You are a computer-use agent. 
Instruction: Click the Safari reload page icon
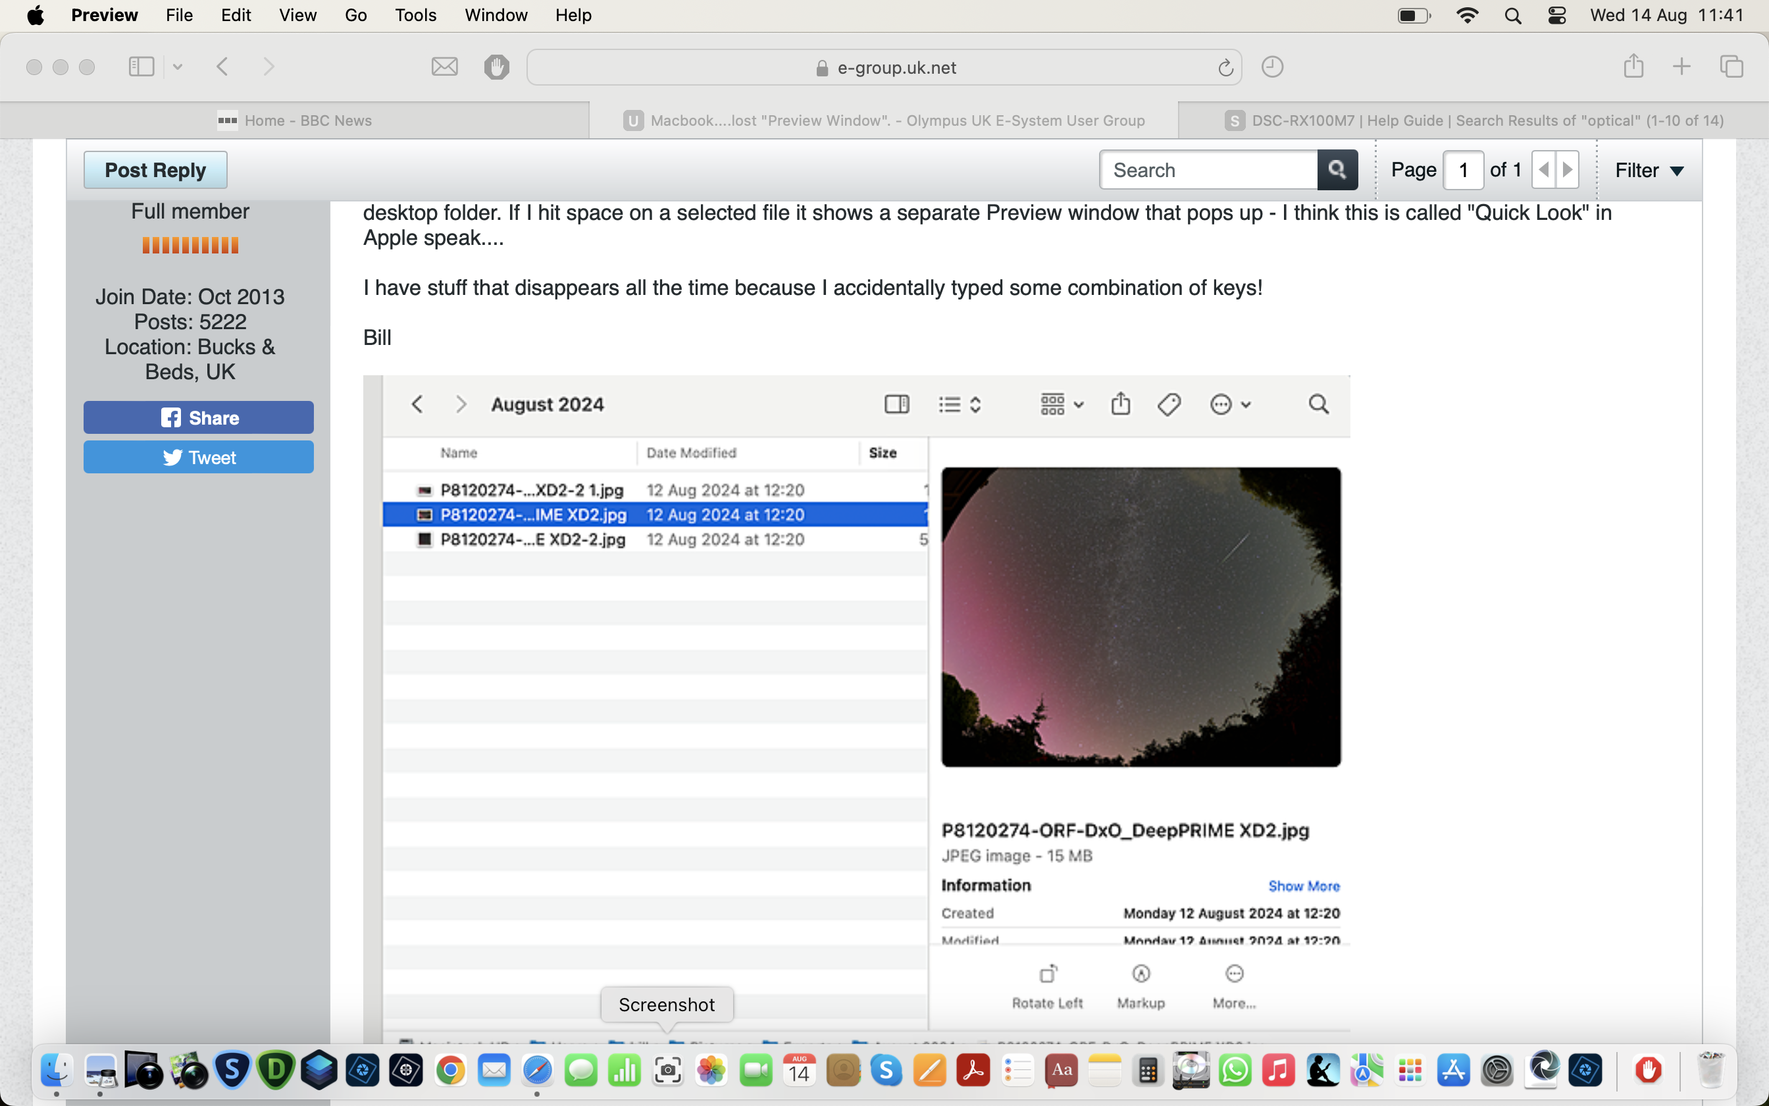1225,68
